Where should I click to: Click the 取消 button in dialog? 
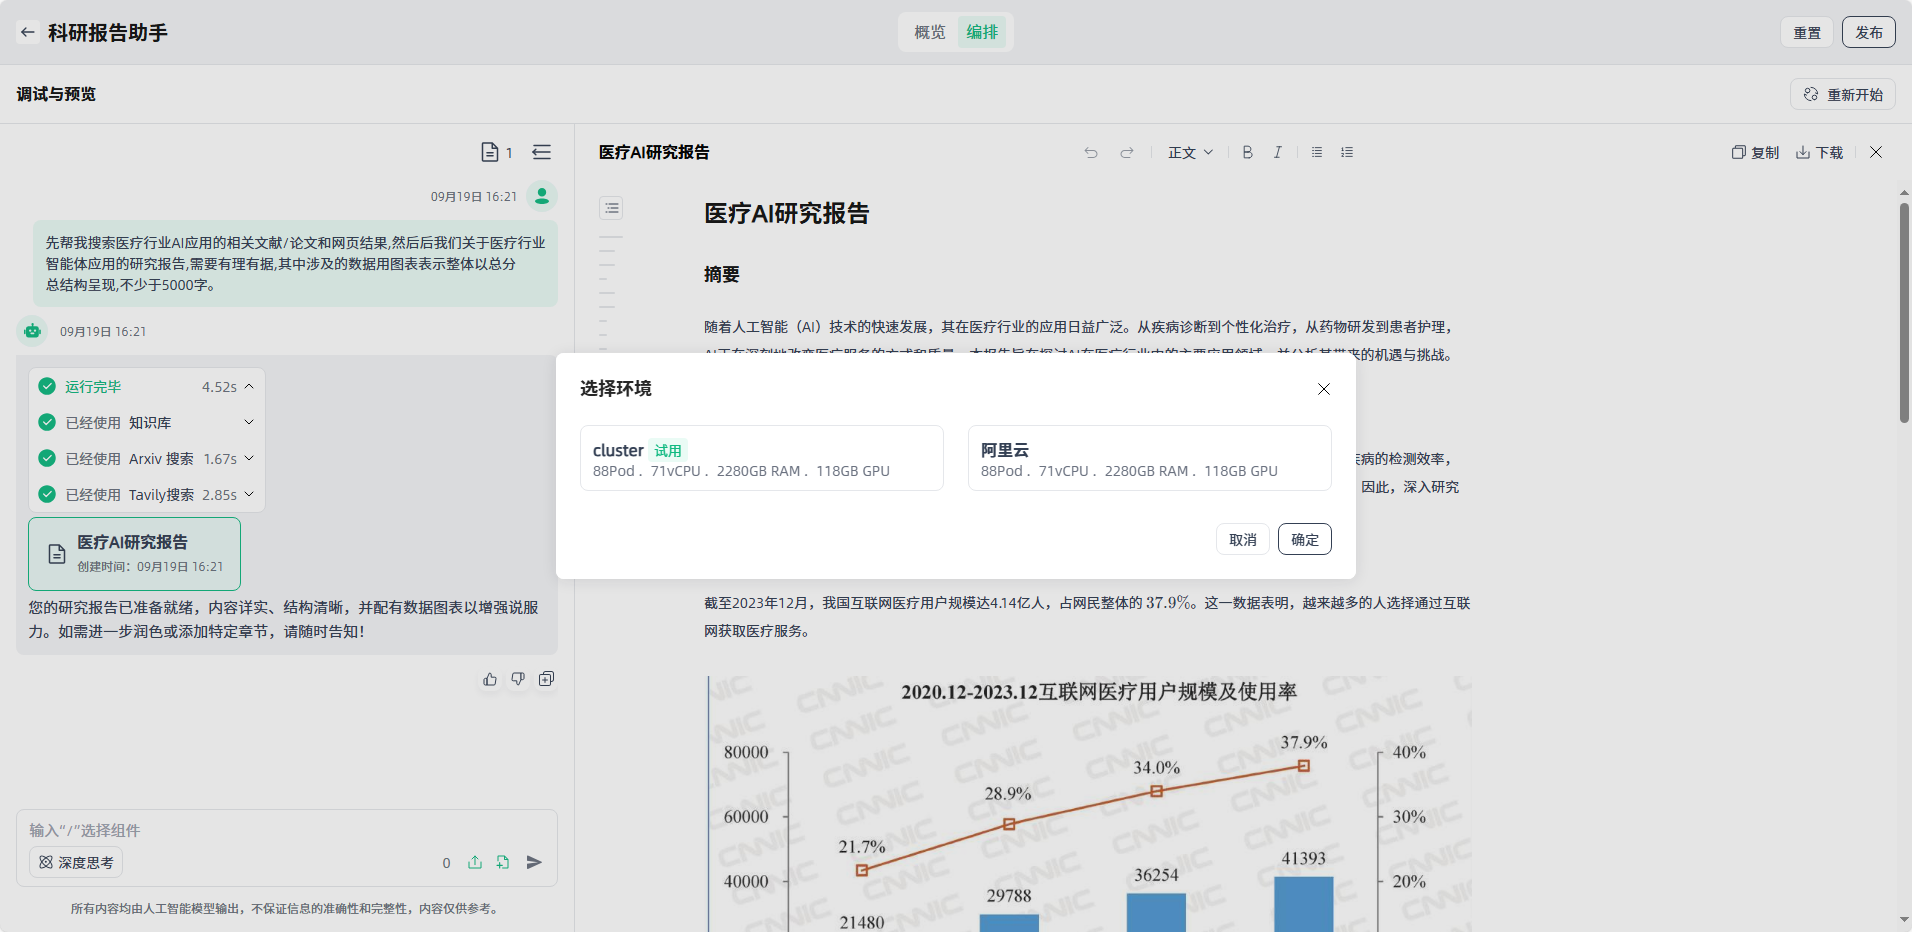pos(1243,540)
